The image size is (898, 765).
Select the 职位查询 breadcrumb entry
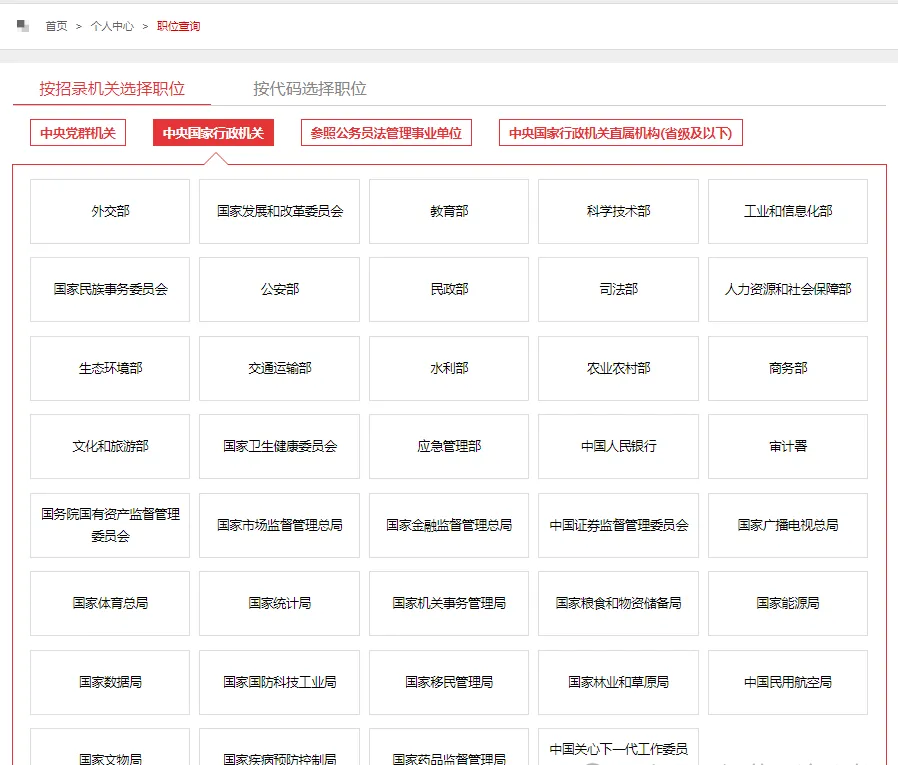pyautogui.click(x=176, y=26)
